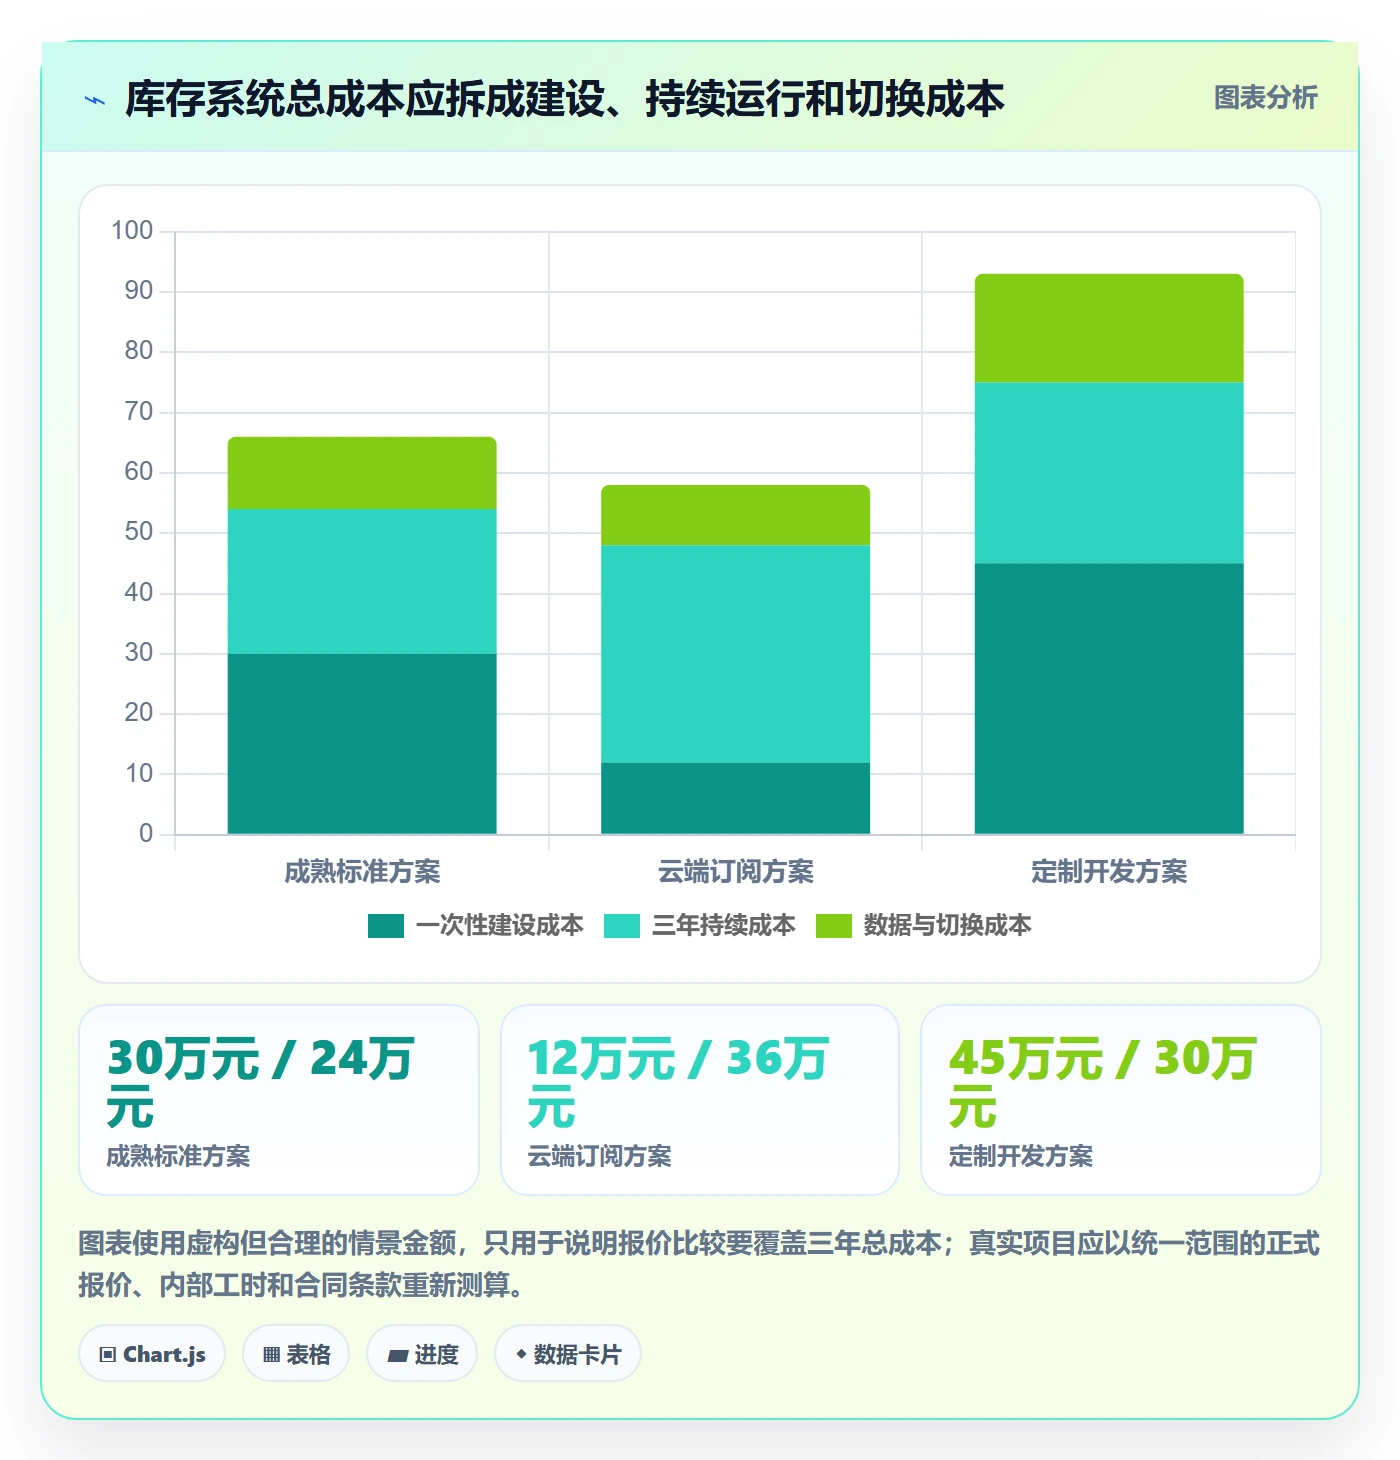Open the 定制开发方案 data card
1400x1460 pixels.
[1121, 1100]
